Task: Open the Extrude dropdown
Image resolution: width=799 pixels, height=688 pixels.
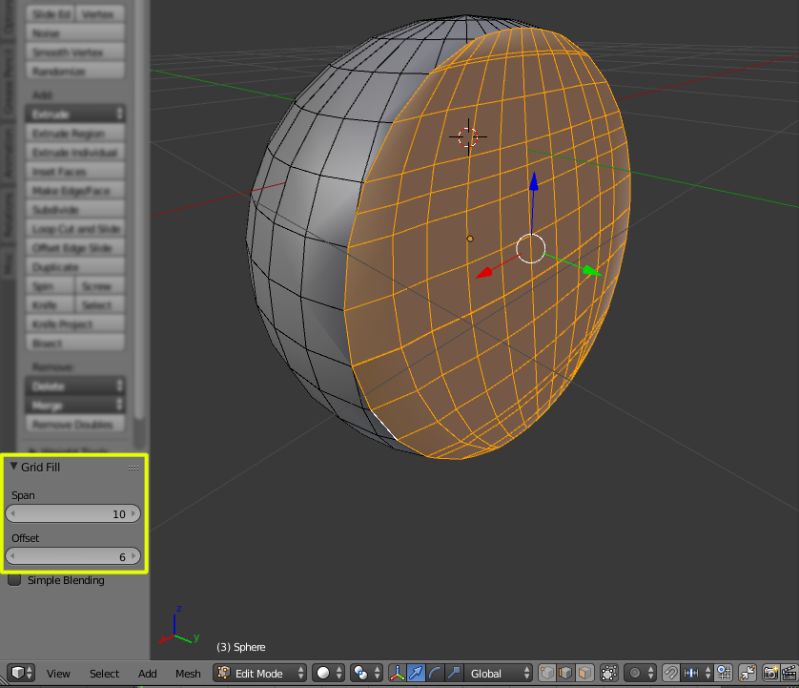Action: point(75,114)
